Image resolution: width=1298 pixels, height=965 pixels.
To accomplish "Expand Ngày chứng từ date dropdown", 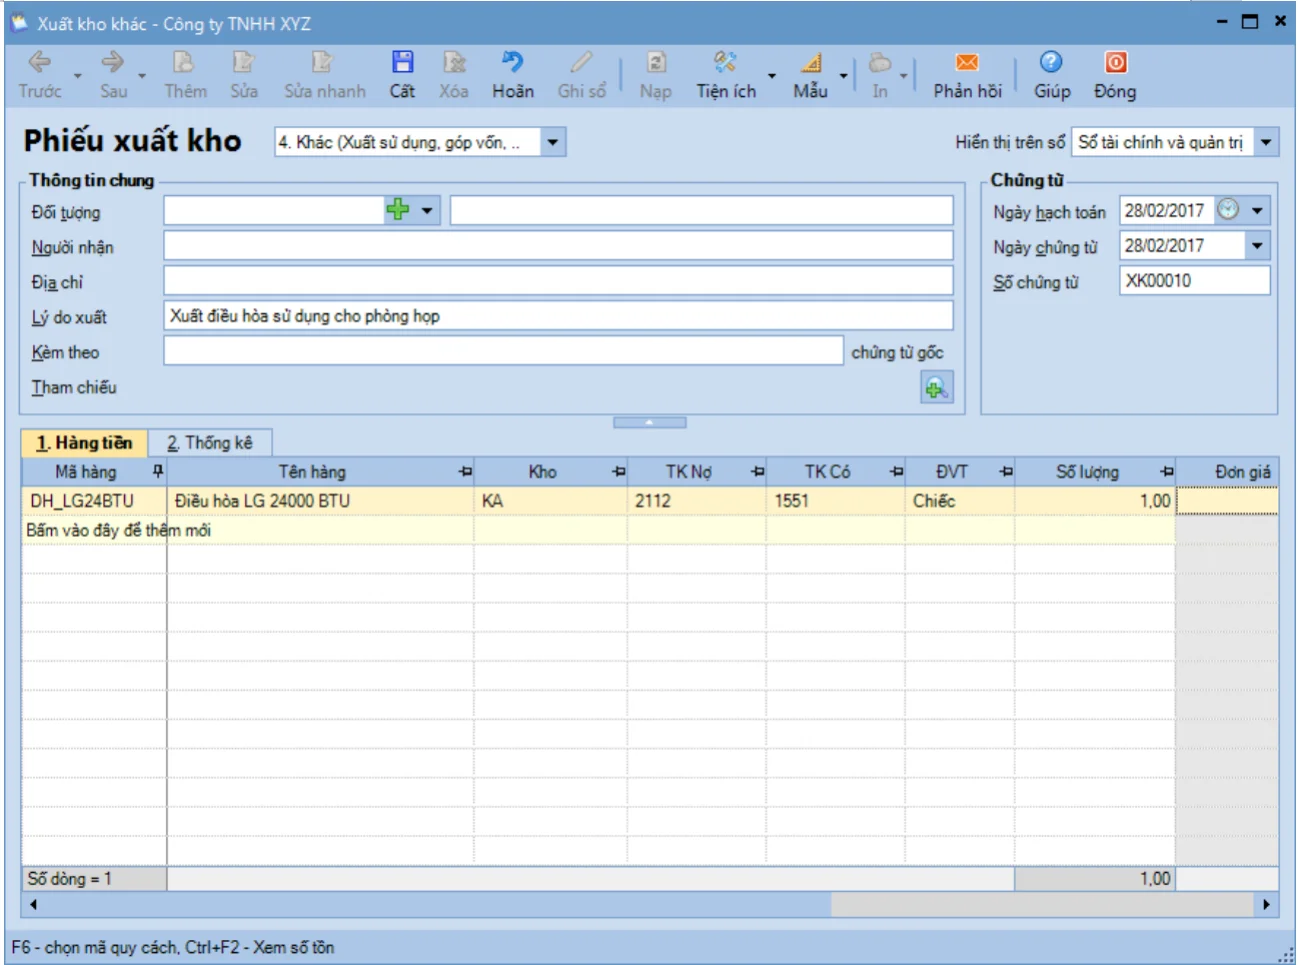I will tap(1257, 245).
